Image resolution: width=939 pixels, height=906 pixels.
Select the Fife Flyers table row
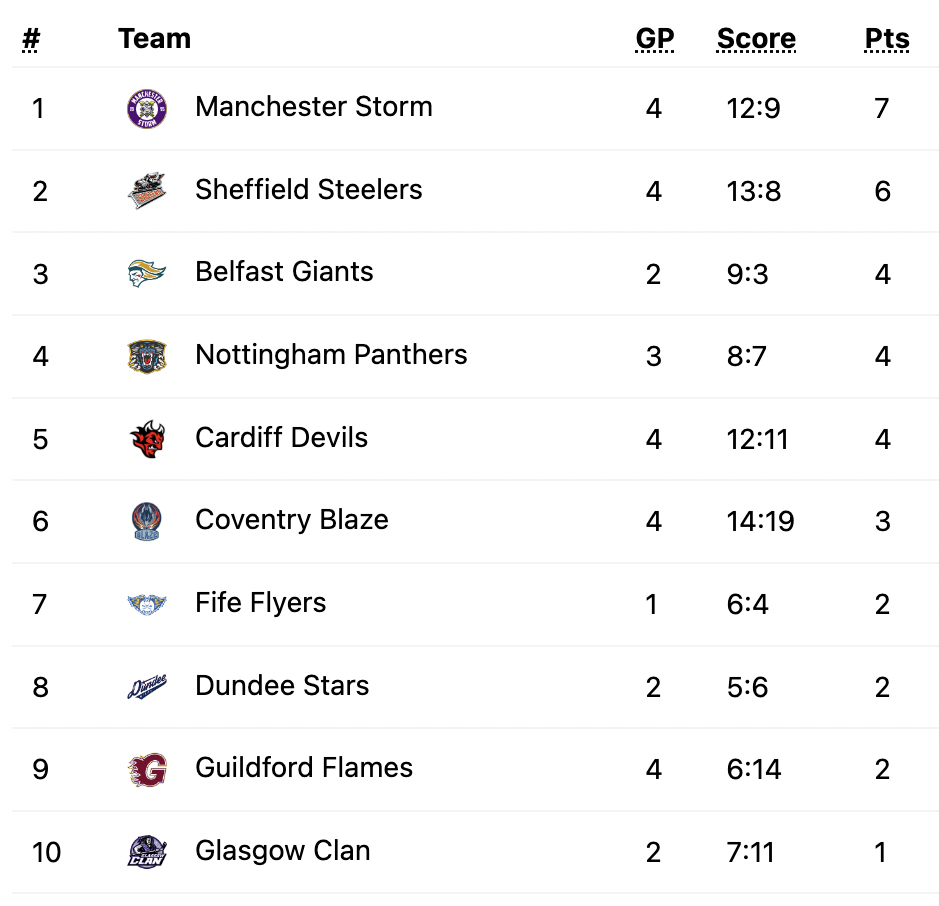coord(475,604)
